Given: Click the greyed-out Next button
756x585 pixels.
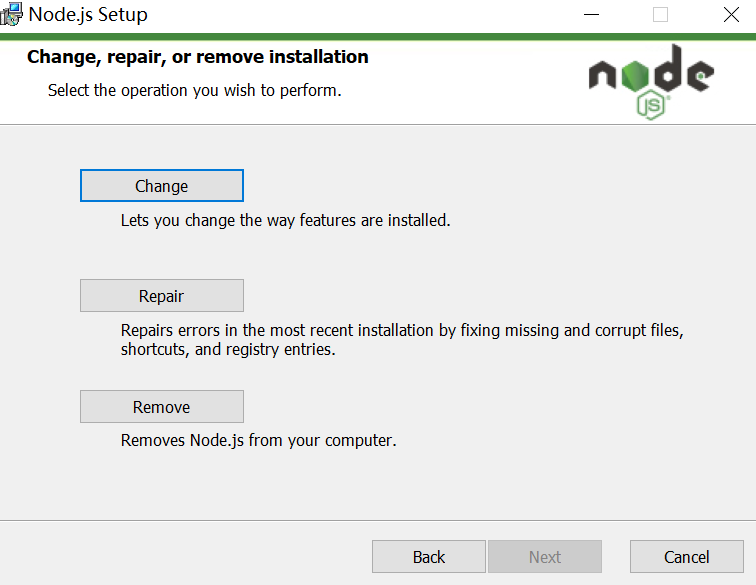Looking at the screenshot, I should [x=545, y=557].
